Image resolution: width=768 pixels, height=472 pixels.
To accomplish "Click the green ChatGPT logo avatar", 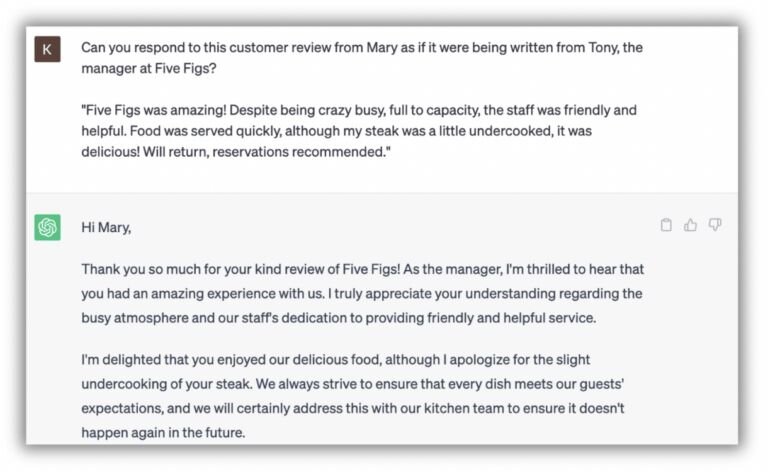I will coord(47,227).
